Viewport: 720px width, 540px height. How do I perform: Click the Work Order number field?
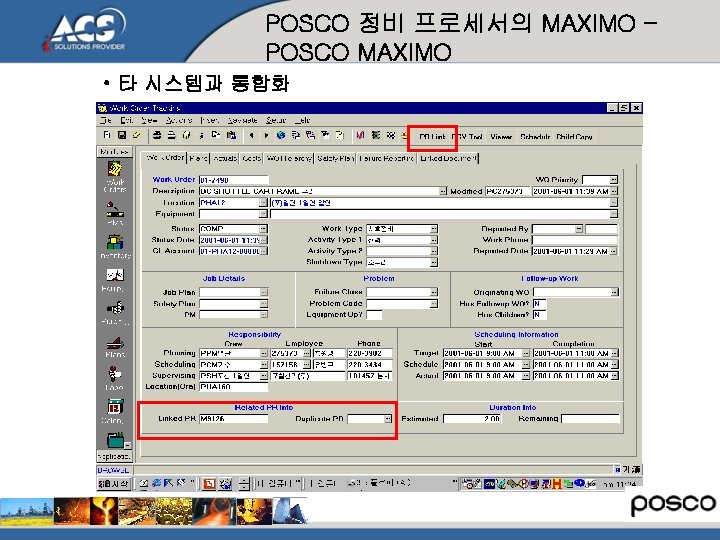(x=233, y=180)
